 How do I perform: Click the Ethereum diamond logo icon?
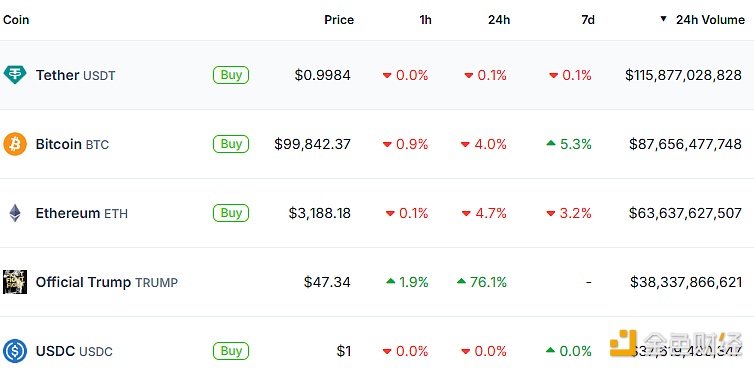[15, 213]
